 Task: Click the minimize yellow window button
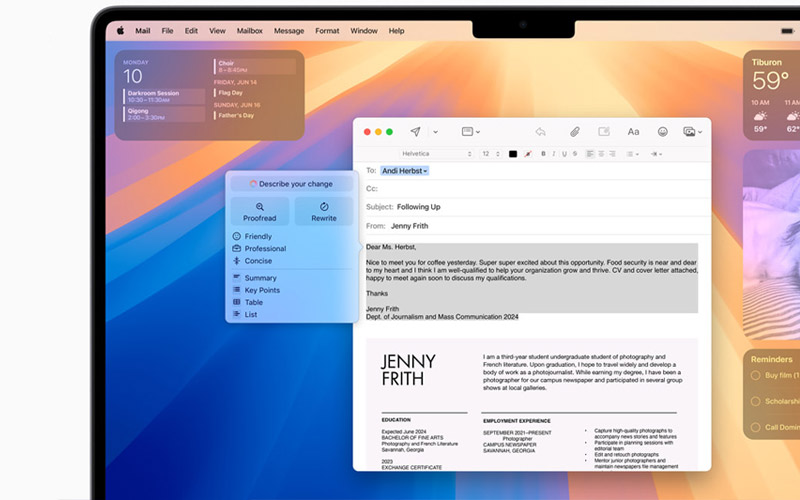378,132
